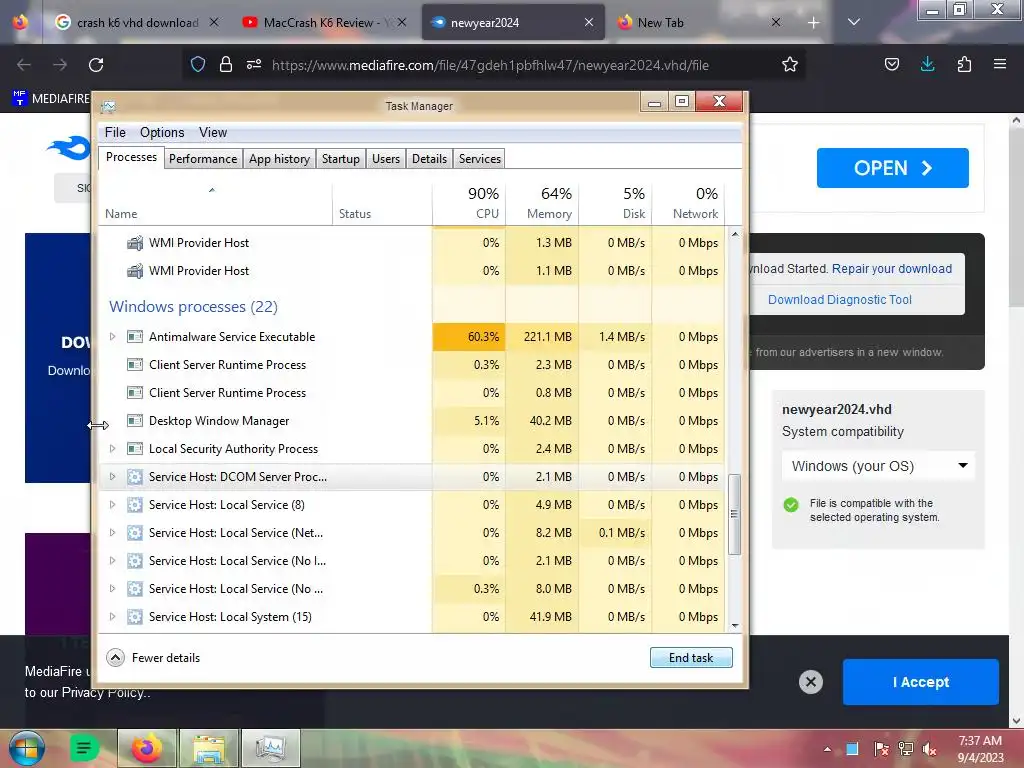
Task: Click the forward arrow in Firefox
Action: [x=60, y=65]
